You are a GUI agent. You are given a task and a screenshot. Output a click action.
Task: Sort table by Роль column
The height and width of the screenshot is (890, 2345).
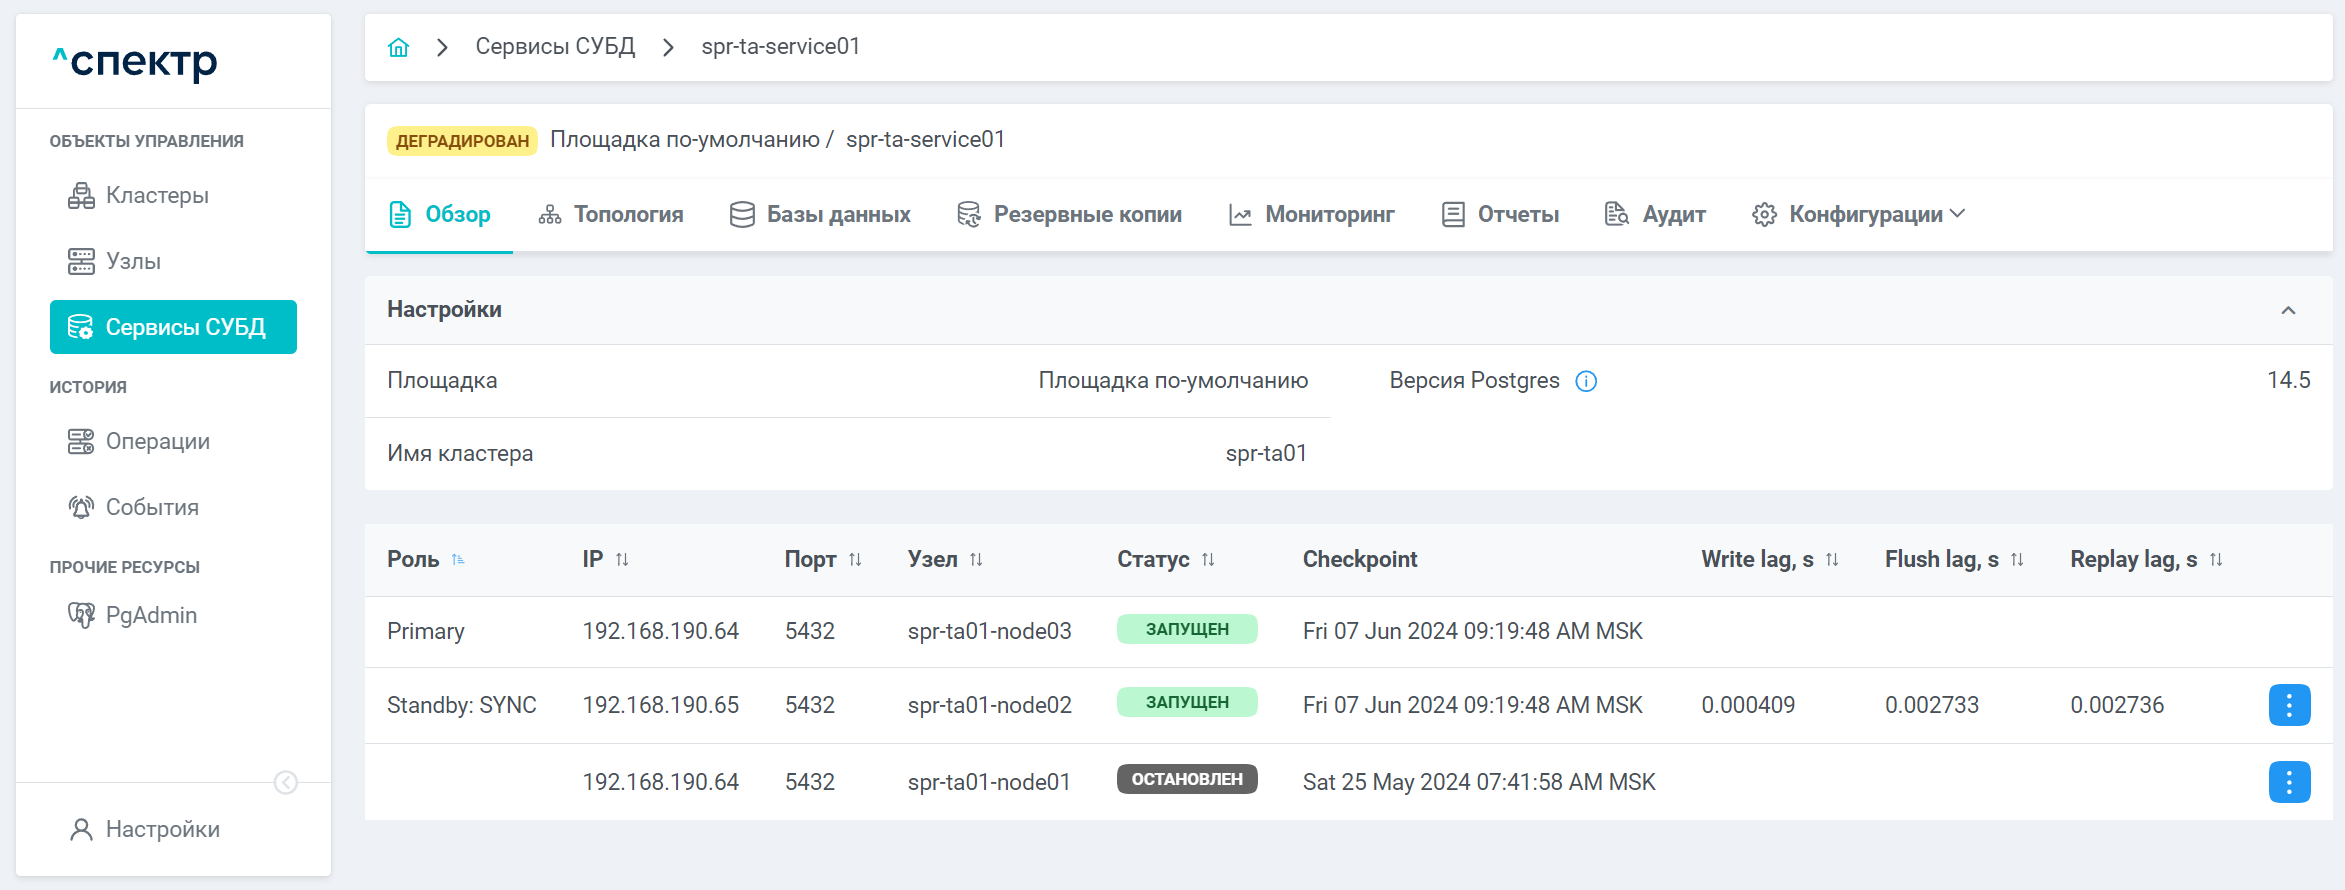pos(458,560)
